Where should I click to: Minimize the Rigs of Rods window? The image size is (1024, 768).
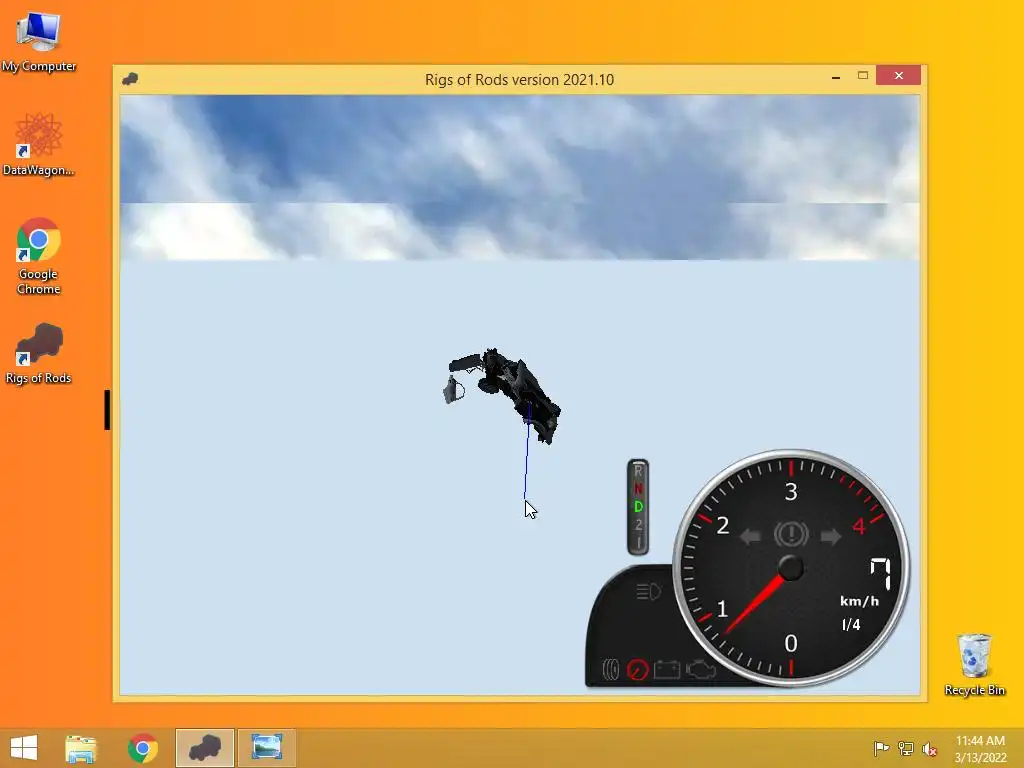coord(836,76)
